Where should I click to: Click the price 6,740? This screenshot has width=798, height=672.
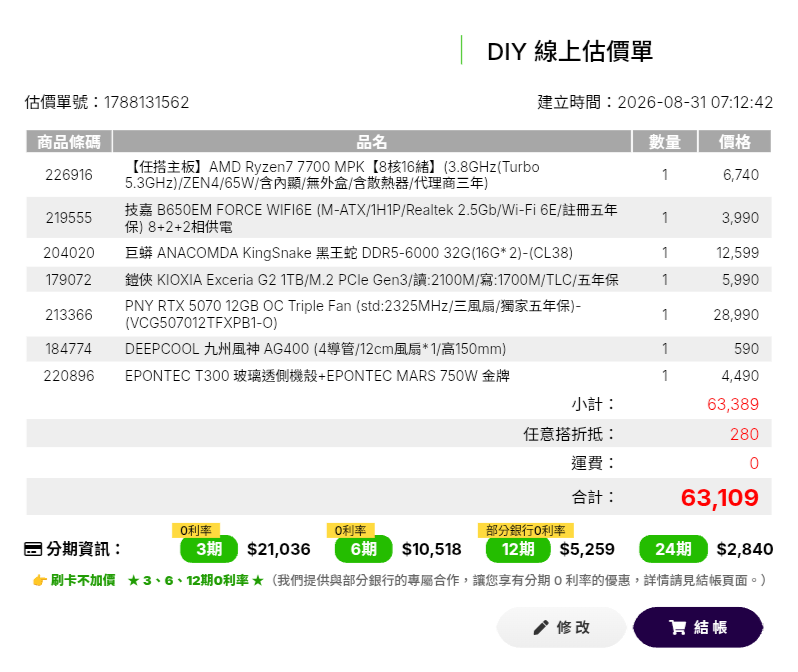[740, 175]
